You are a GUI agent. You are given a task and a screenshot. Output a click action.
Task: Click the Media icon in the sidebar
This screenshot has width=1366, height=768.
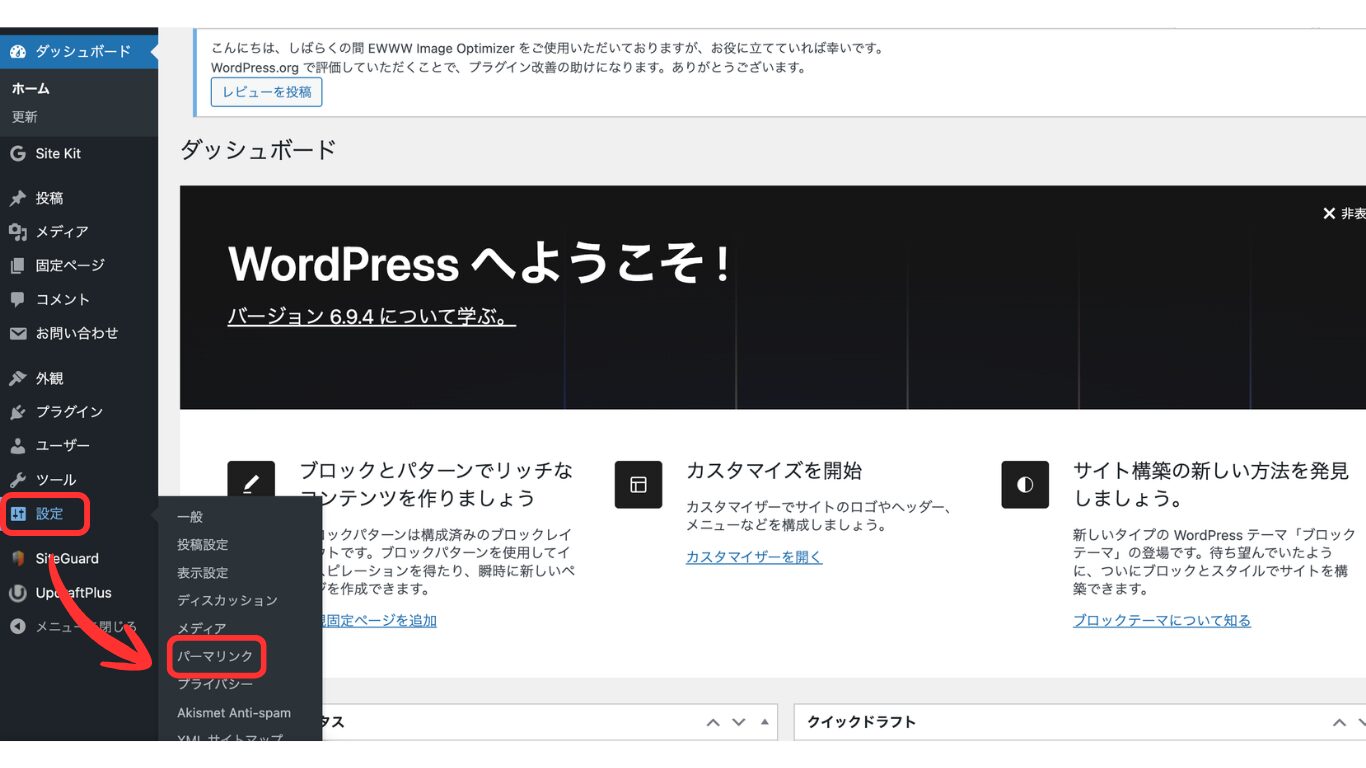(x=17, y=232)
